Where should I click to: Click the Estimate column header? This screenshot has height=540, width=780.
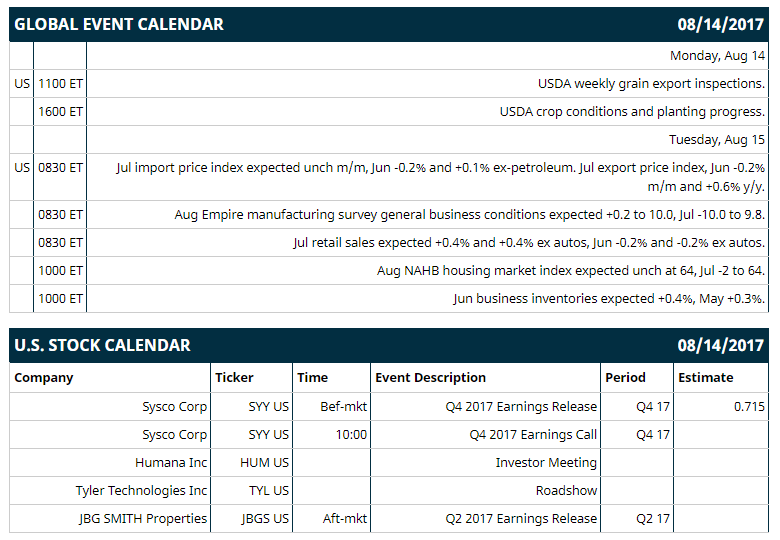point(705,378)
